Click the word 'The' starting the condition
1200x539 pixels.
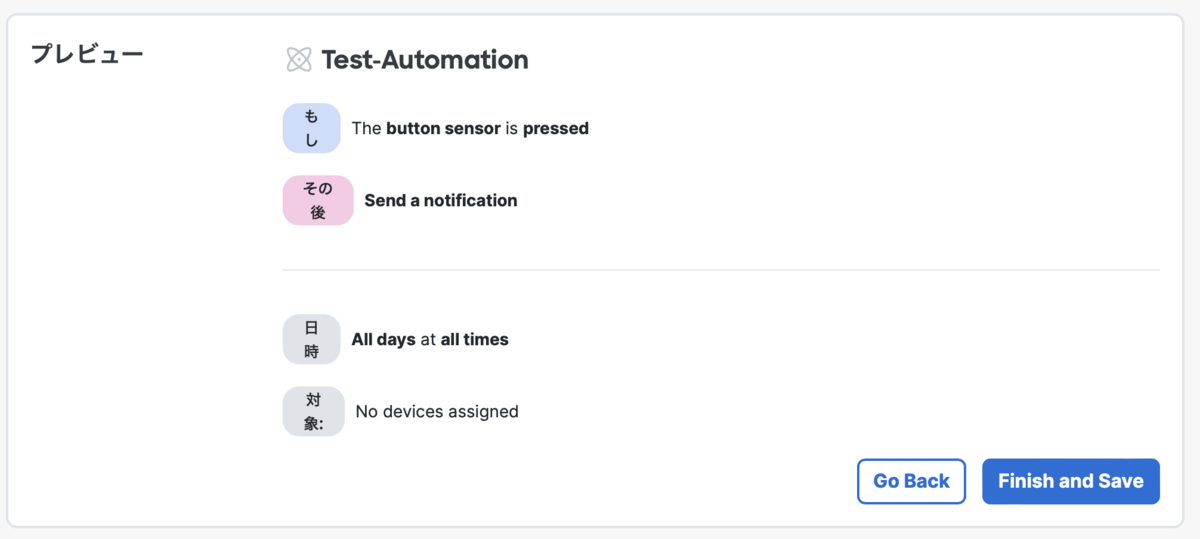tap(366, 128)
